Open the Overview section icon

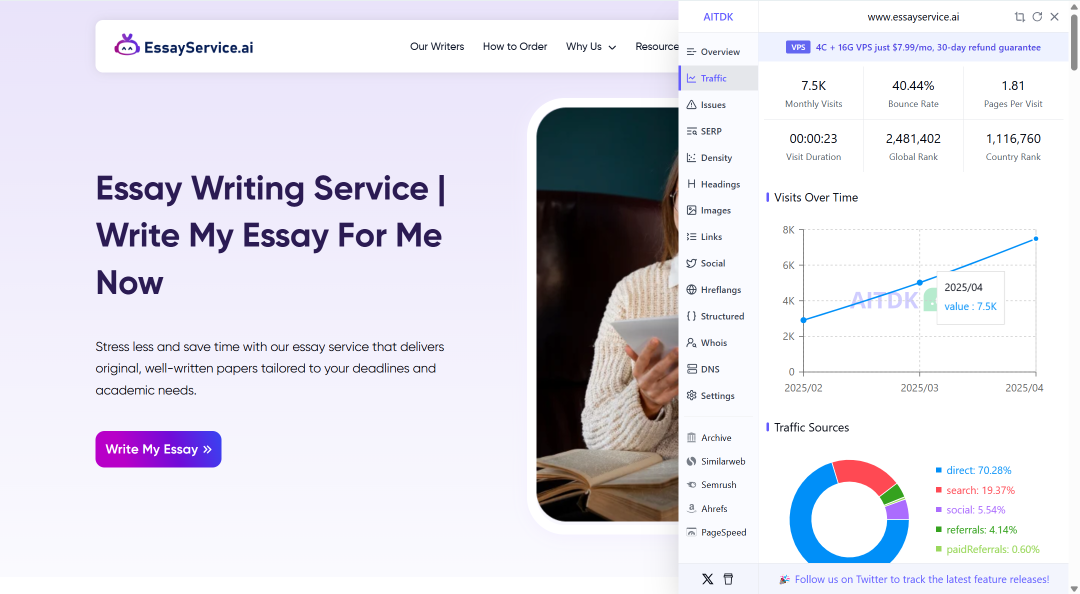(x=692, y=52)
